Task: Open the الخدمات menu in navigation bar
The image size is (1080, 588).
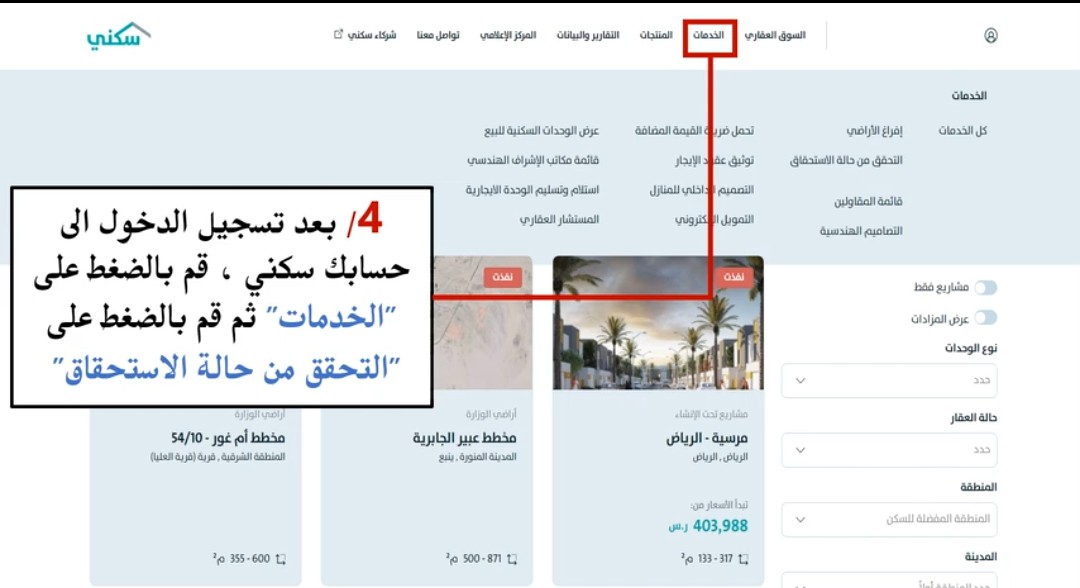Action: [x=709, y=35]
